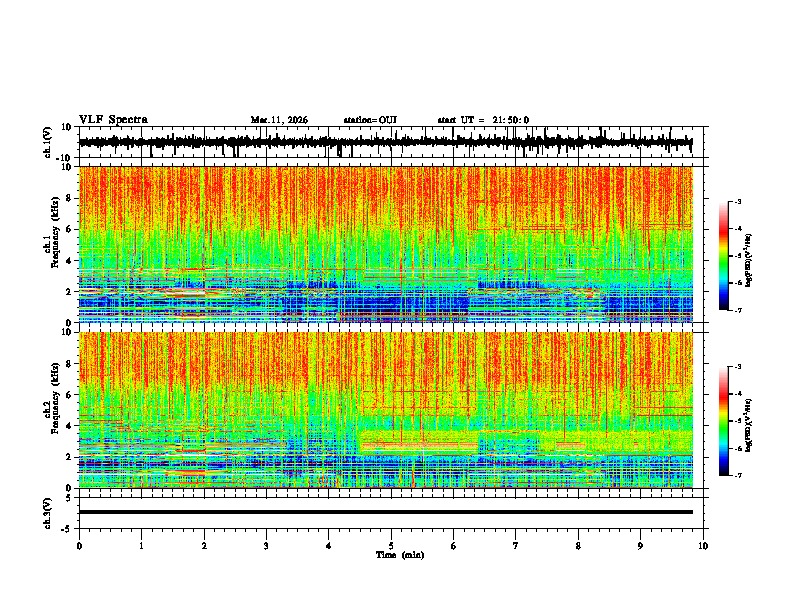This screenshot has height=612, width=792.
Task: Click the "3" minute tick on time axis
Action: [266, 546]
